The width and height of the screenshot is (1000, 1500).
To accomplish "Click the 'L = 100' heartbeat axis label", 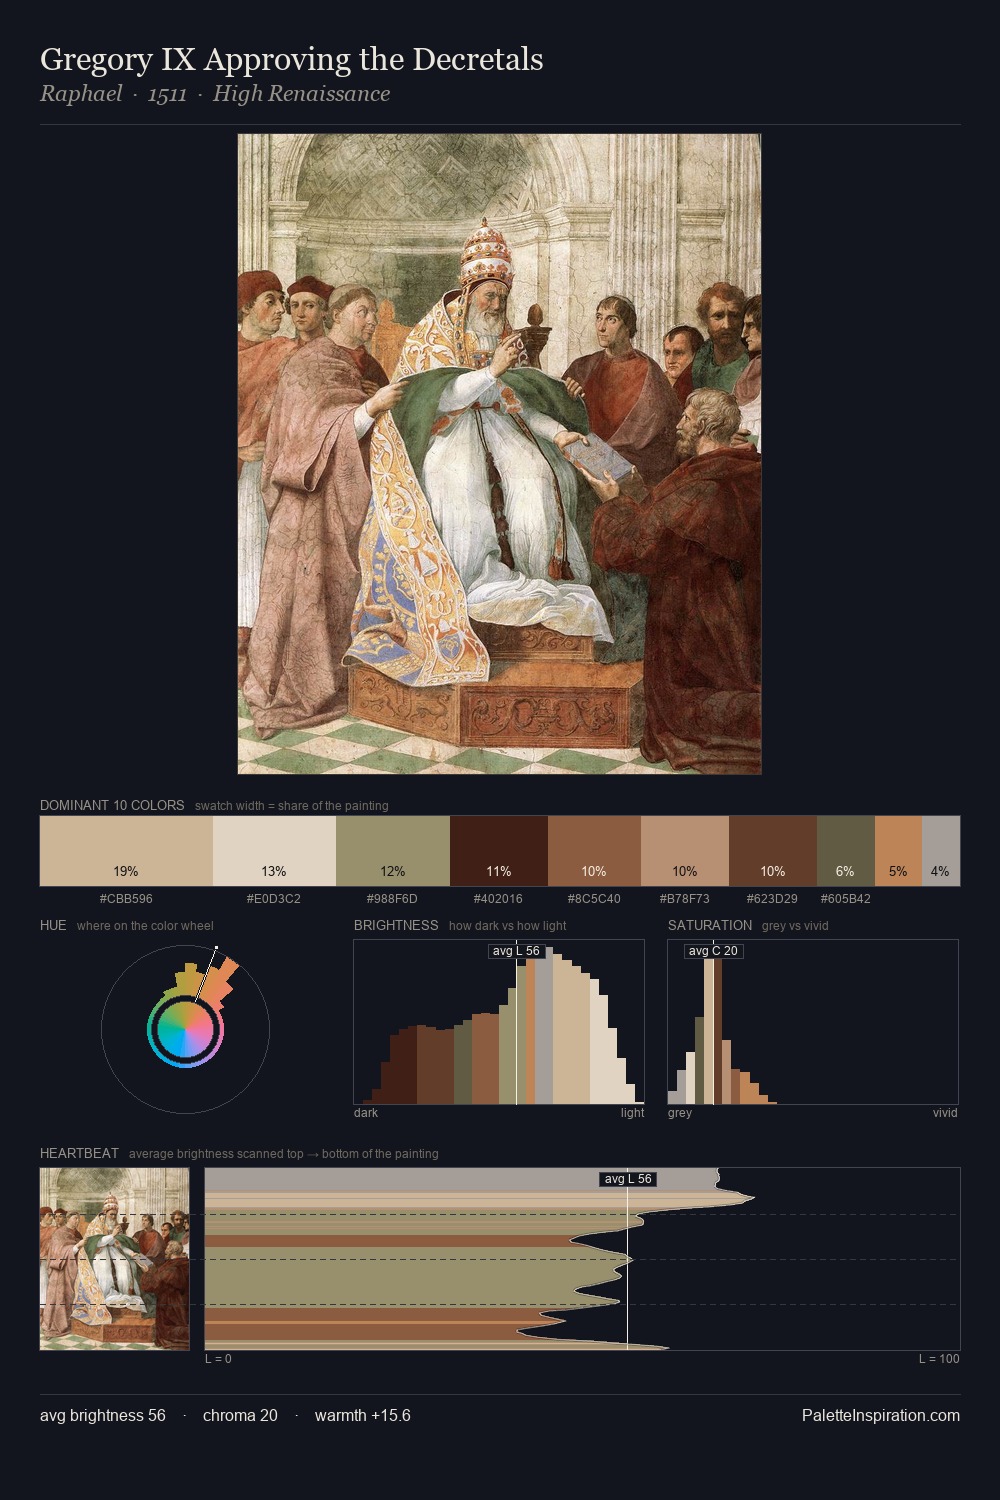I will (939, 1358).
